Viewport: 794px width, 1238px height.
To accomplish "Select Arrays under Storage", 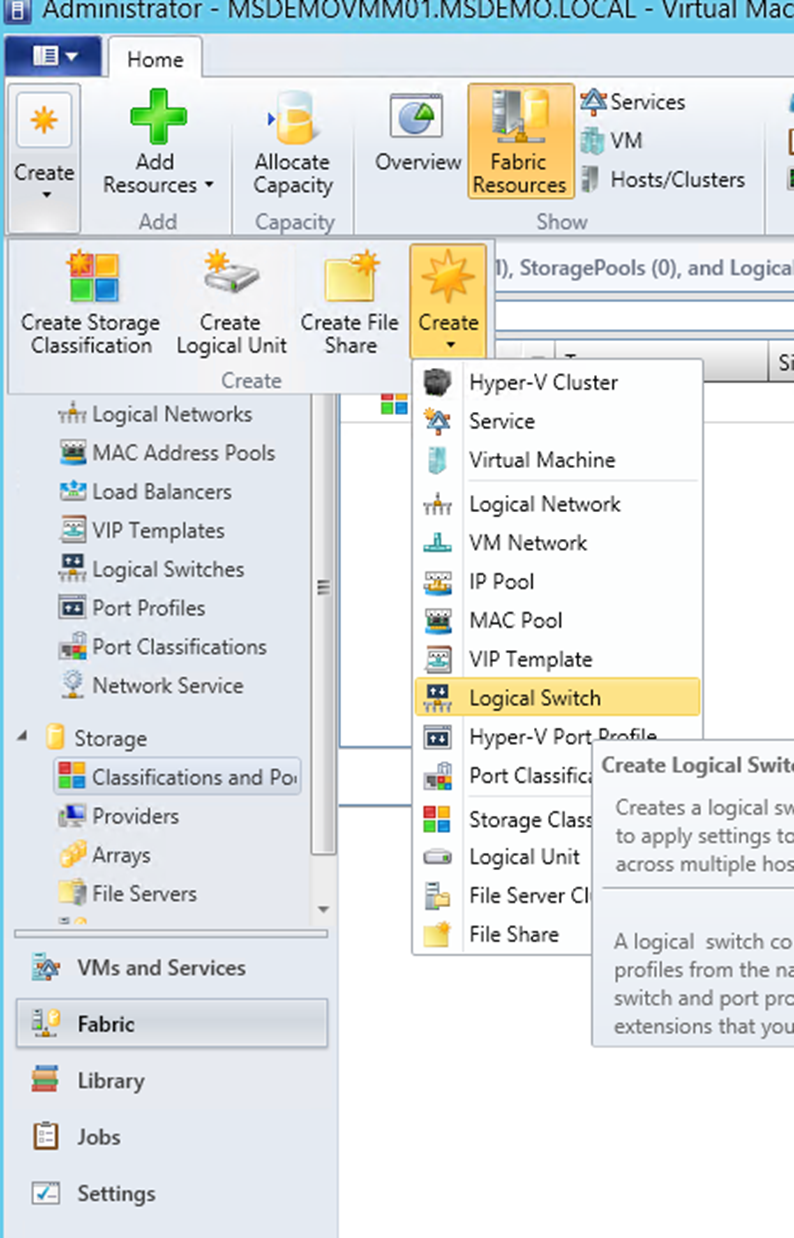I will pos(121,855).
